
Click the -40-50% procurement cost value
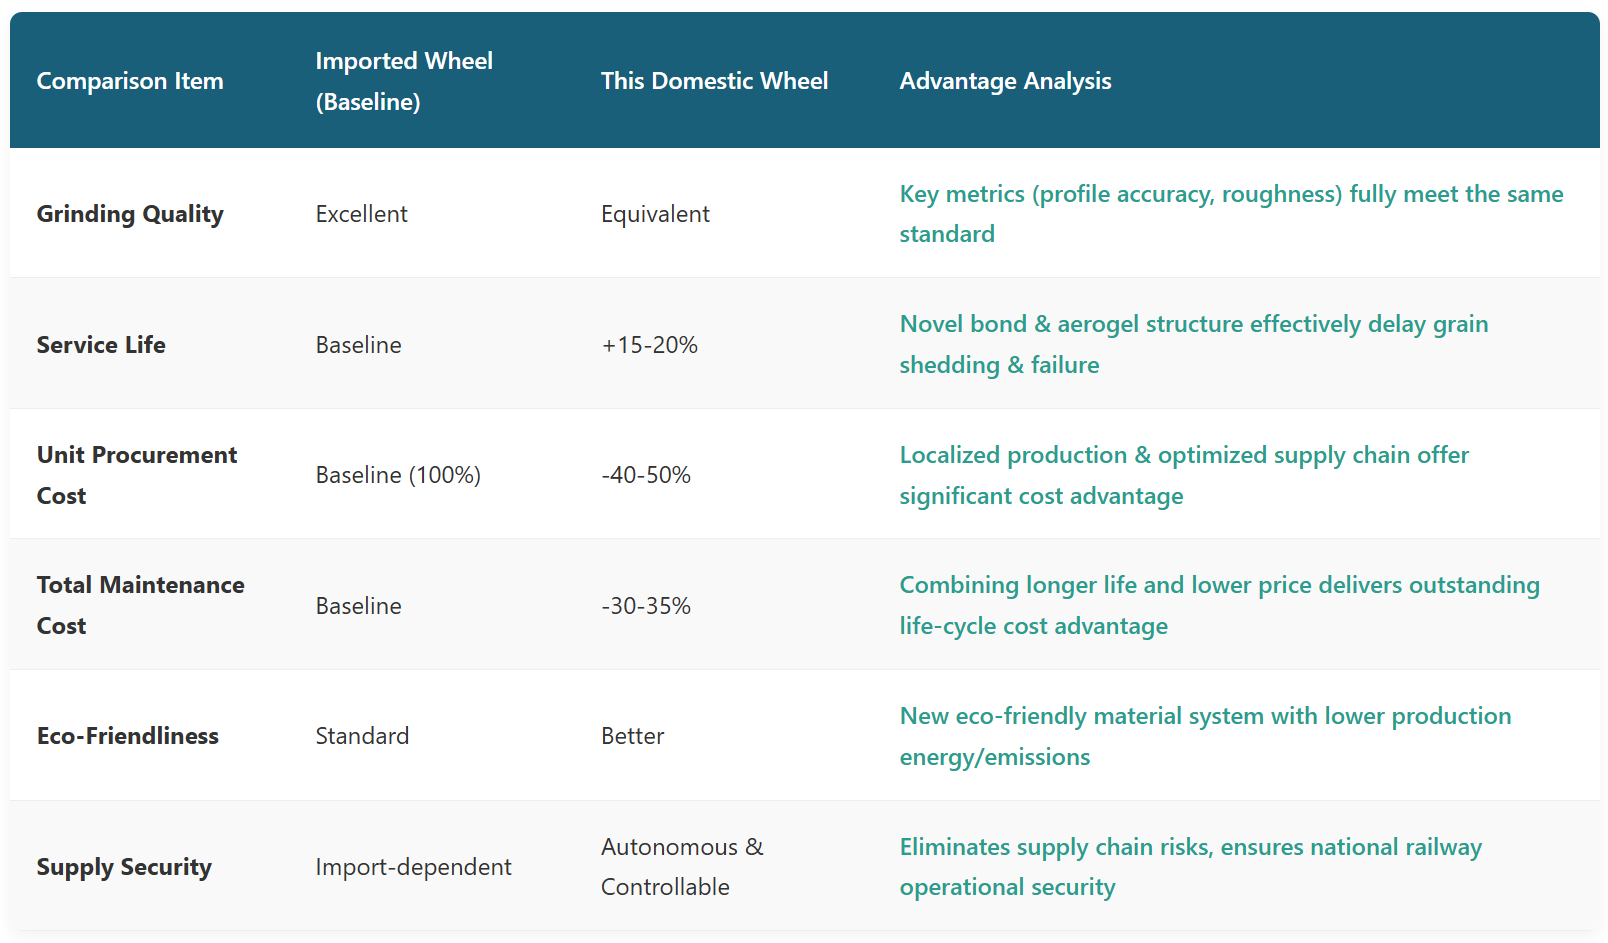646,475
